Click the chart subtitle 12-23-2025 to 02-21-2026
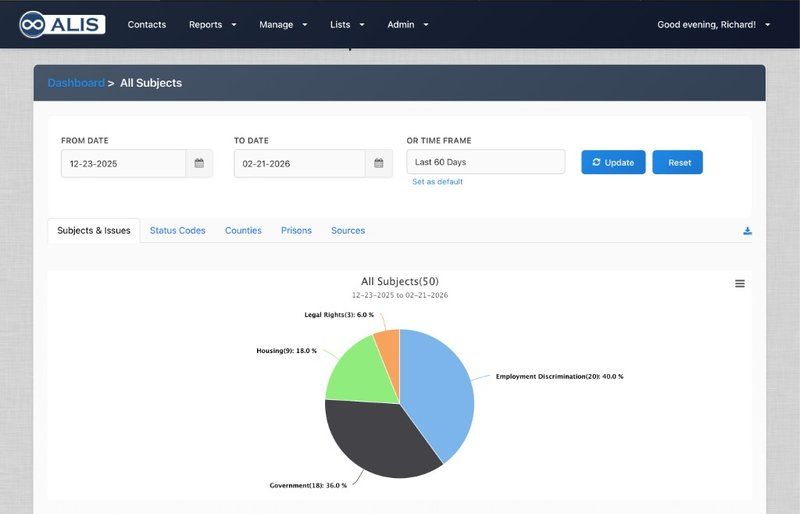The height and width of the screenshot is (514, 800). point(400,295)
